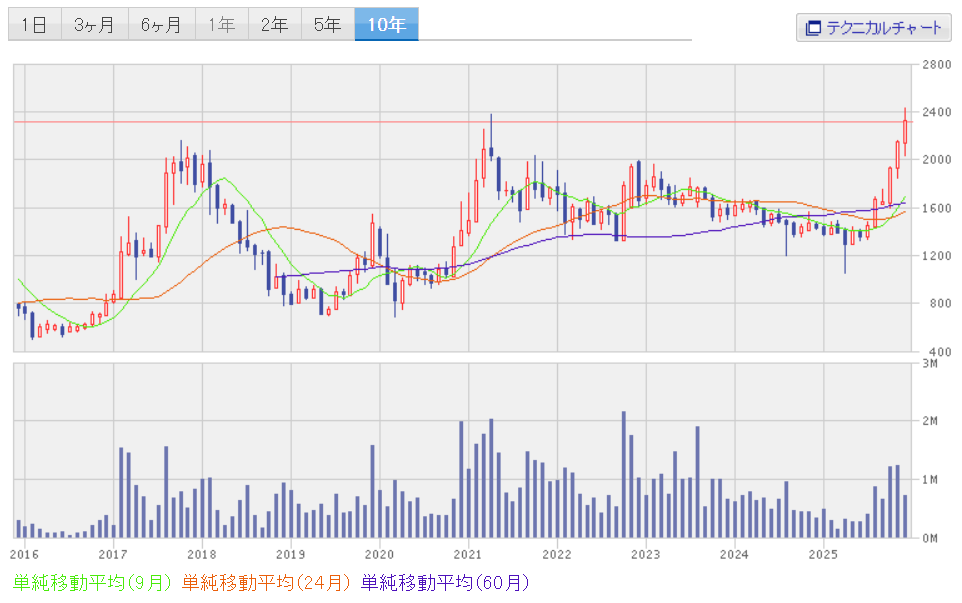Click the window icon beside テクニカルチャート
Viewport: 962px width, 603px height.
click(813, 27)
